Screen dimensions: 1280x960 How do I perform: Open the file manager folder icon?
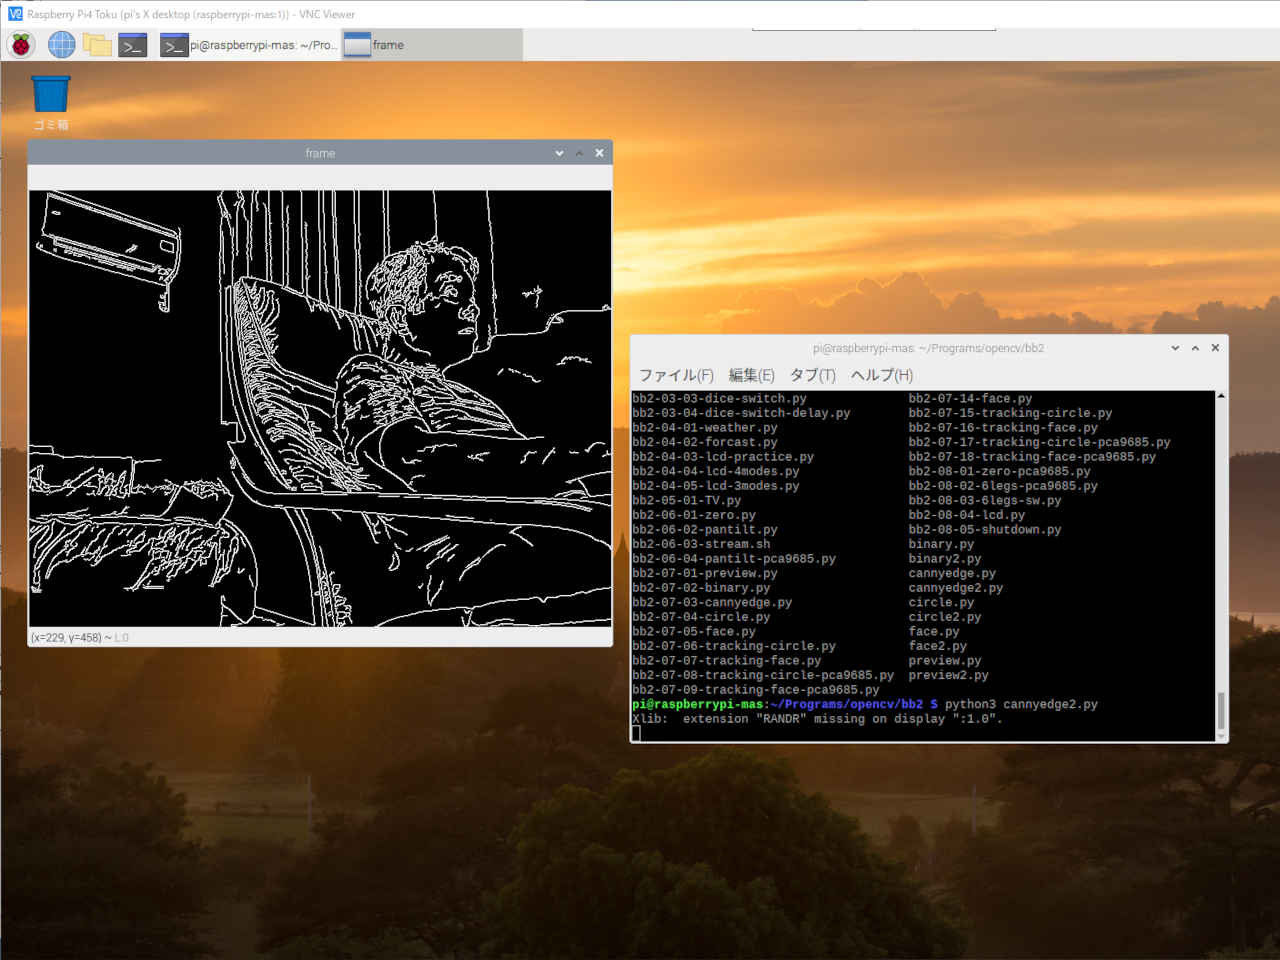97,45
